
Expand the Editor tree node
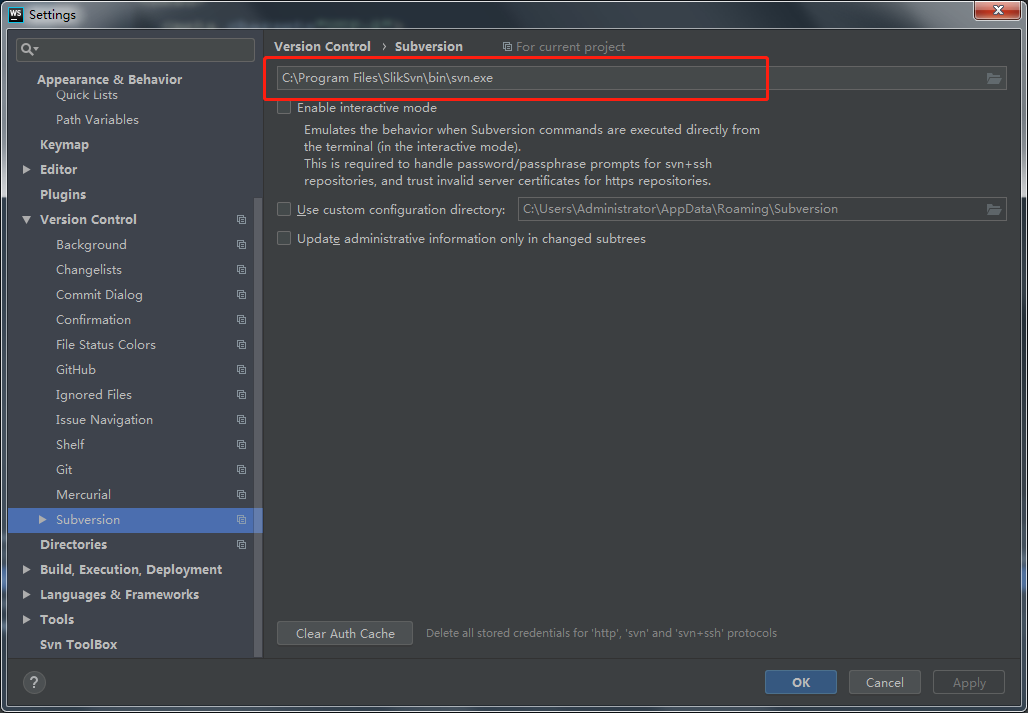point(26,169)
